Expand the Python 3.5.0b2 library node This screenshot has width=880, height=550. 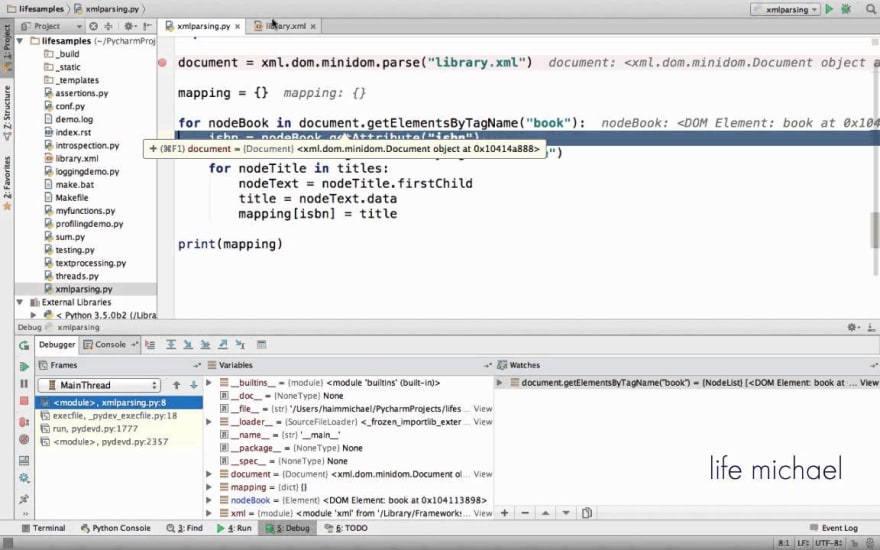[33, 315]
